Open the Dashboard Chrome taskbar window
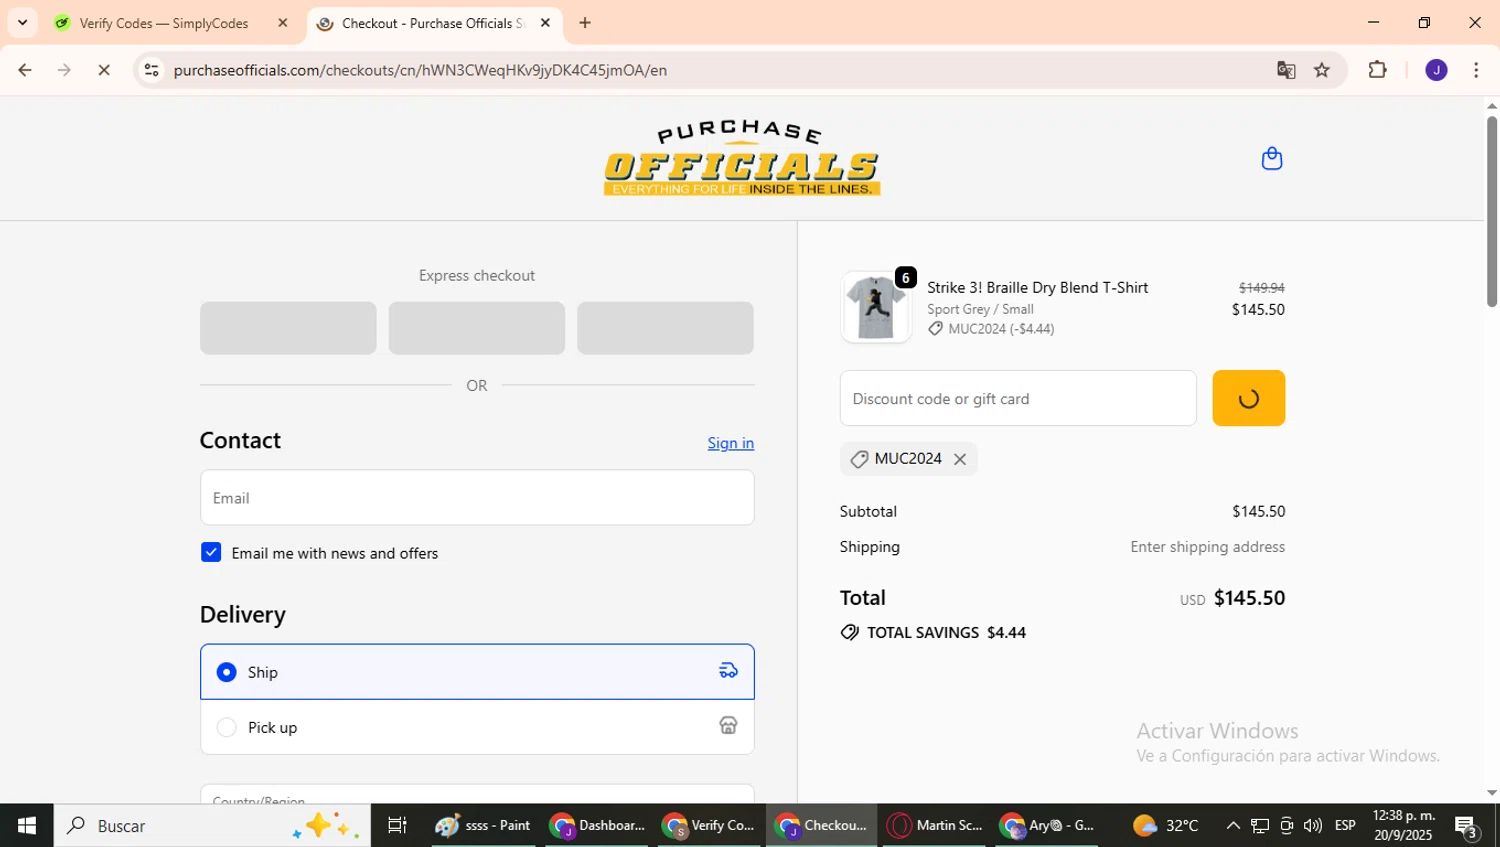Screen dimensions: 1500x847 [x=599, y=825]
